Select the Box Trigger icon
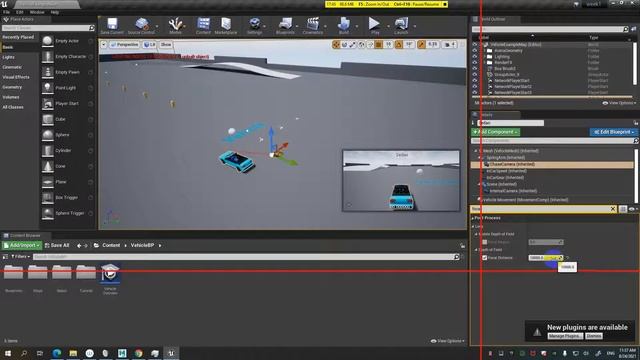 (x=48, y=197)
